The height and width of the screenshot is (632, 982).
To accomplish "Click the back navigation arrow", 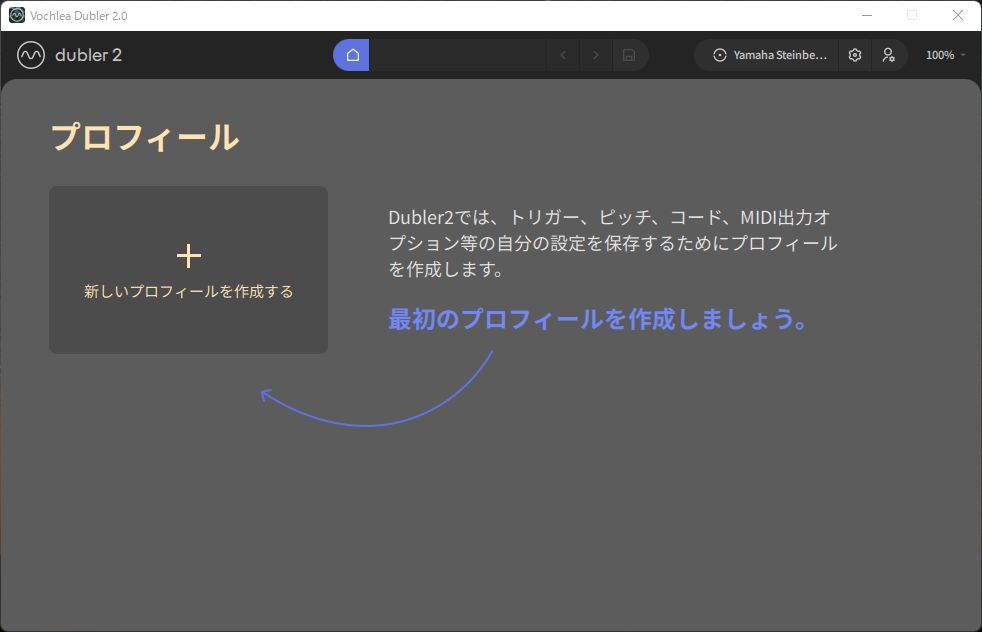I will [563, 55].
